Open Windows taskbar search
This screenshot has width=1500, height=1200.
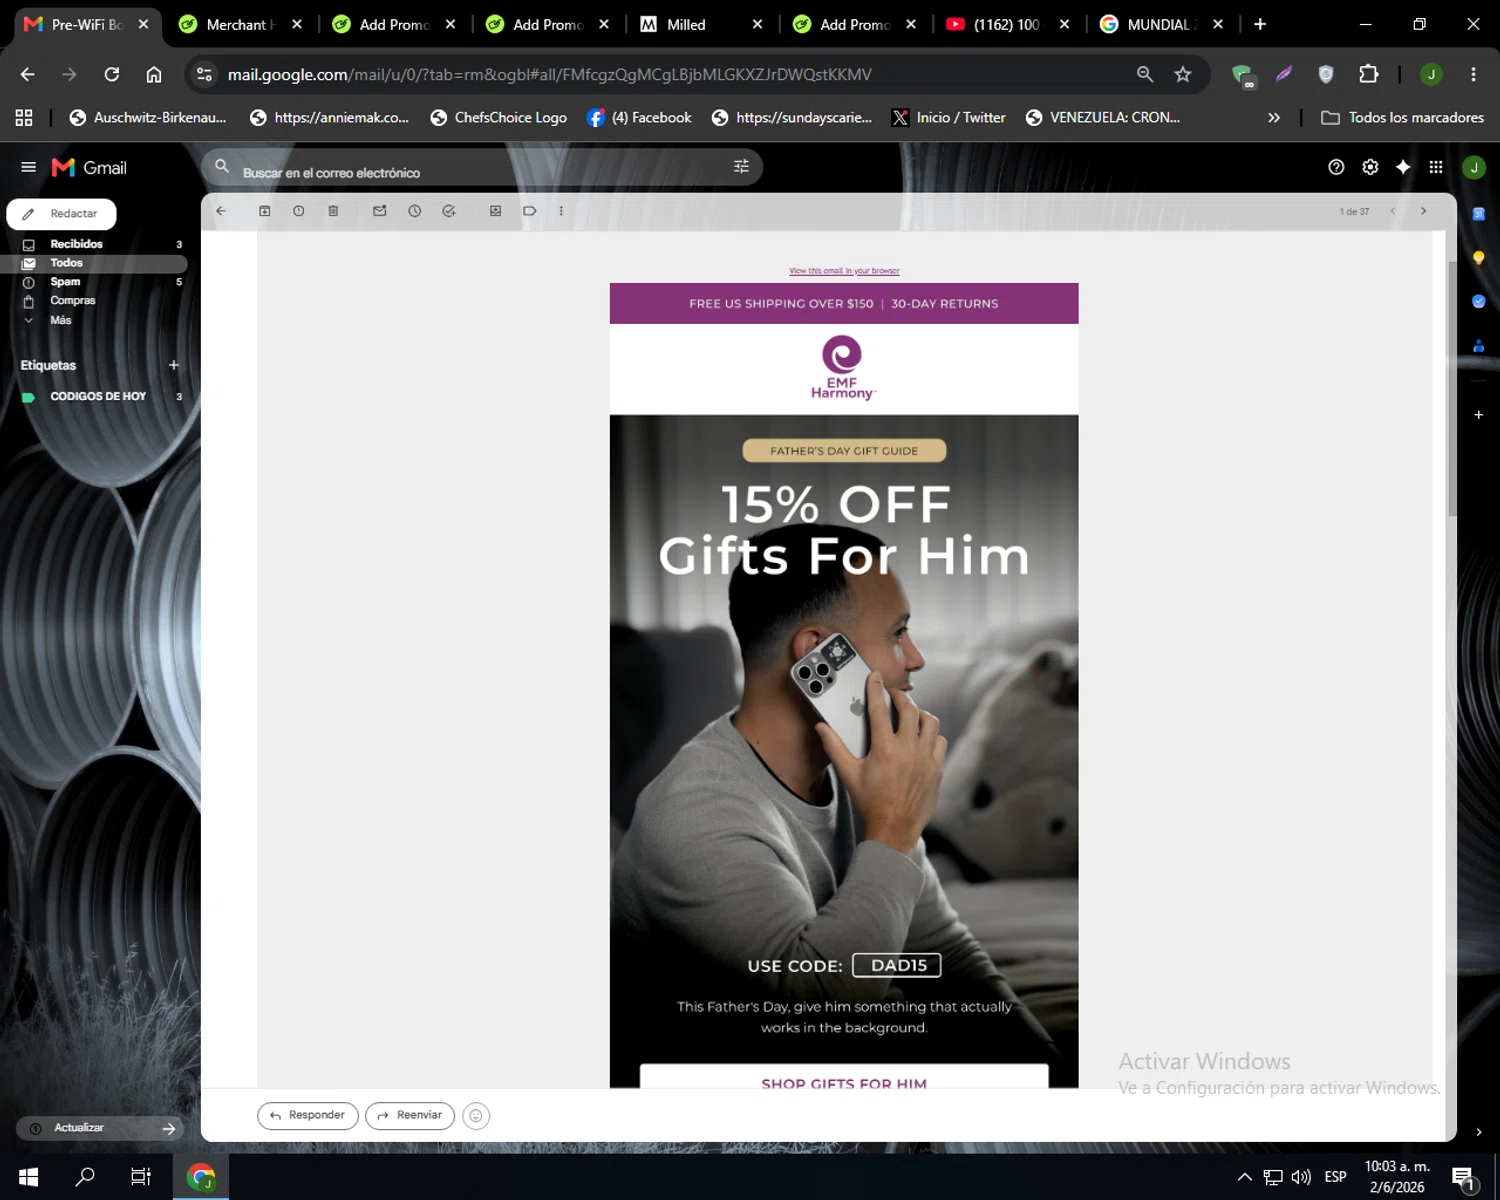tap(85, 1177)
